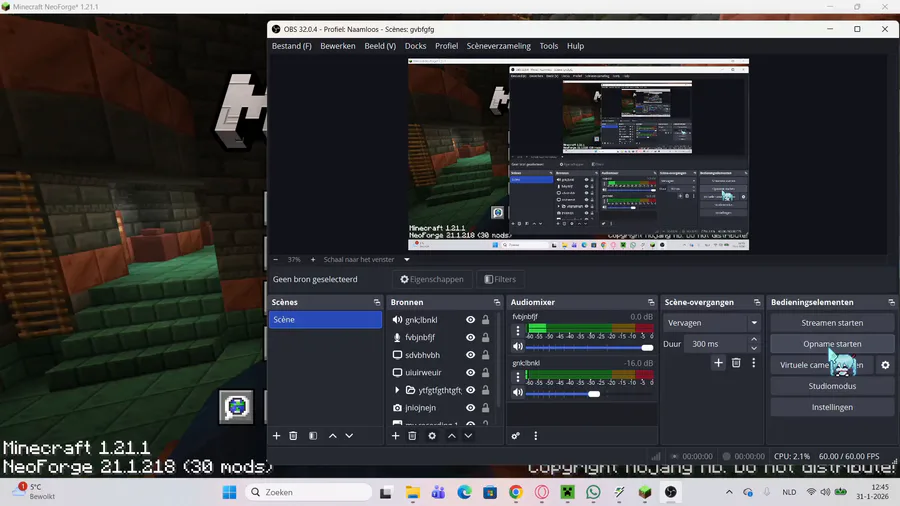Open Eigenschappen for source
The image size is (900, 506).
(x=432, y=279)
